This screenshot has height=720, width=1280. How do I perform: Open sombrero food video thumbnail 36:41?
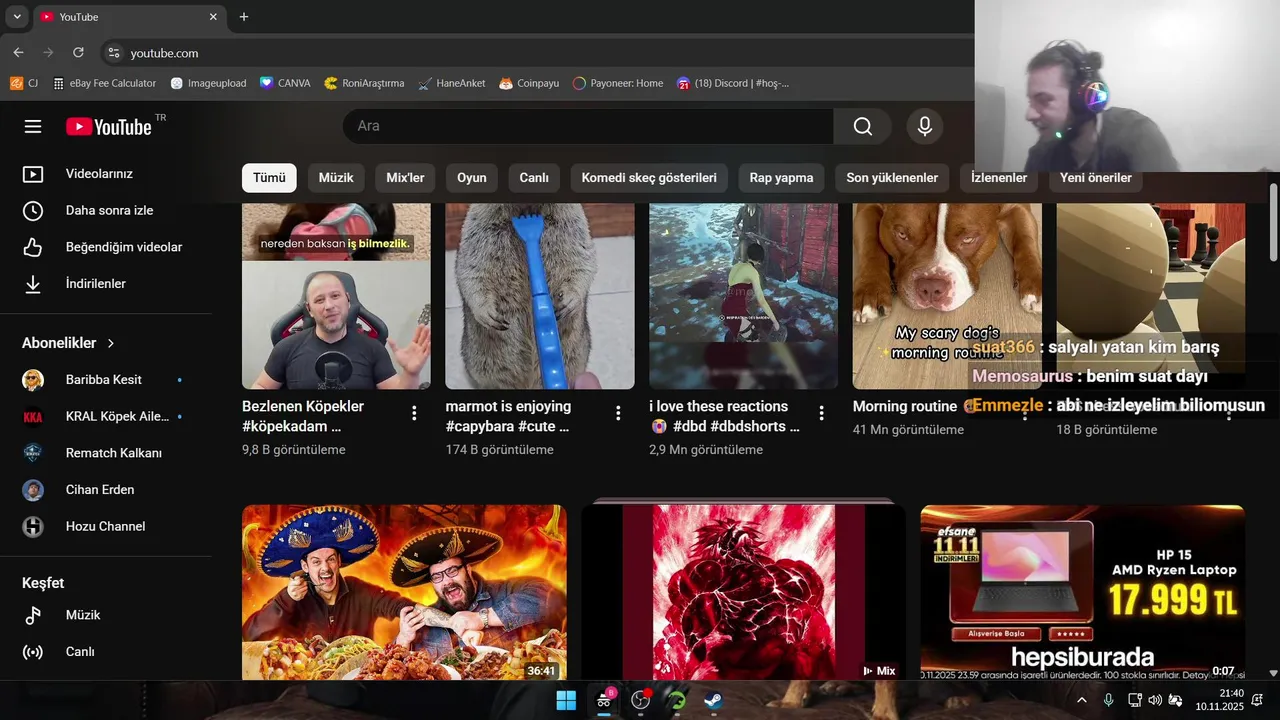[x=404, y=592]
